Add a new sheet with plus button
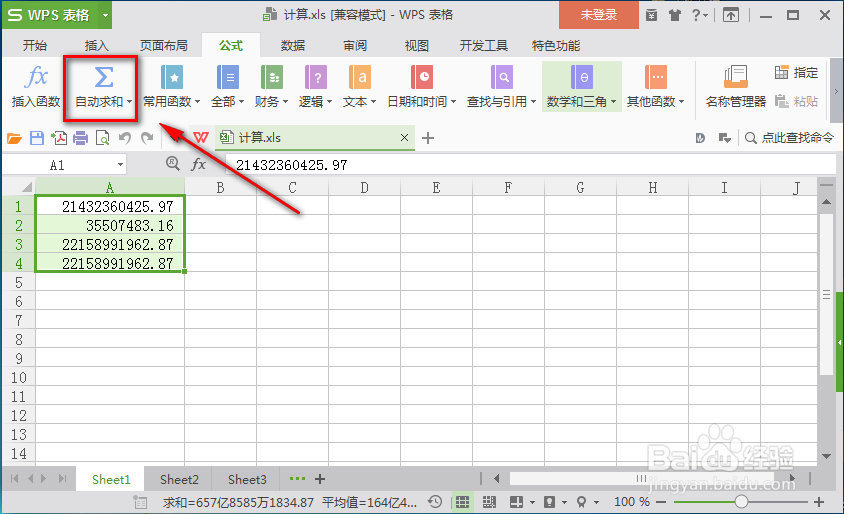The image size is (844, 514). pos(320,479)
